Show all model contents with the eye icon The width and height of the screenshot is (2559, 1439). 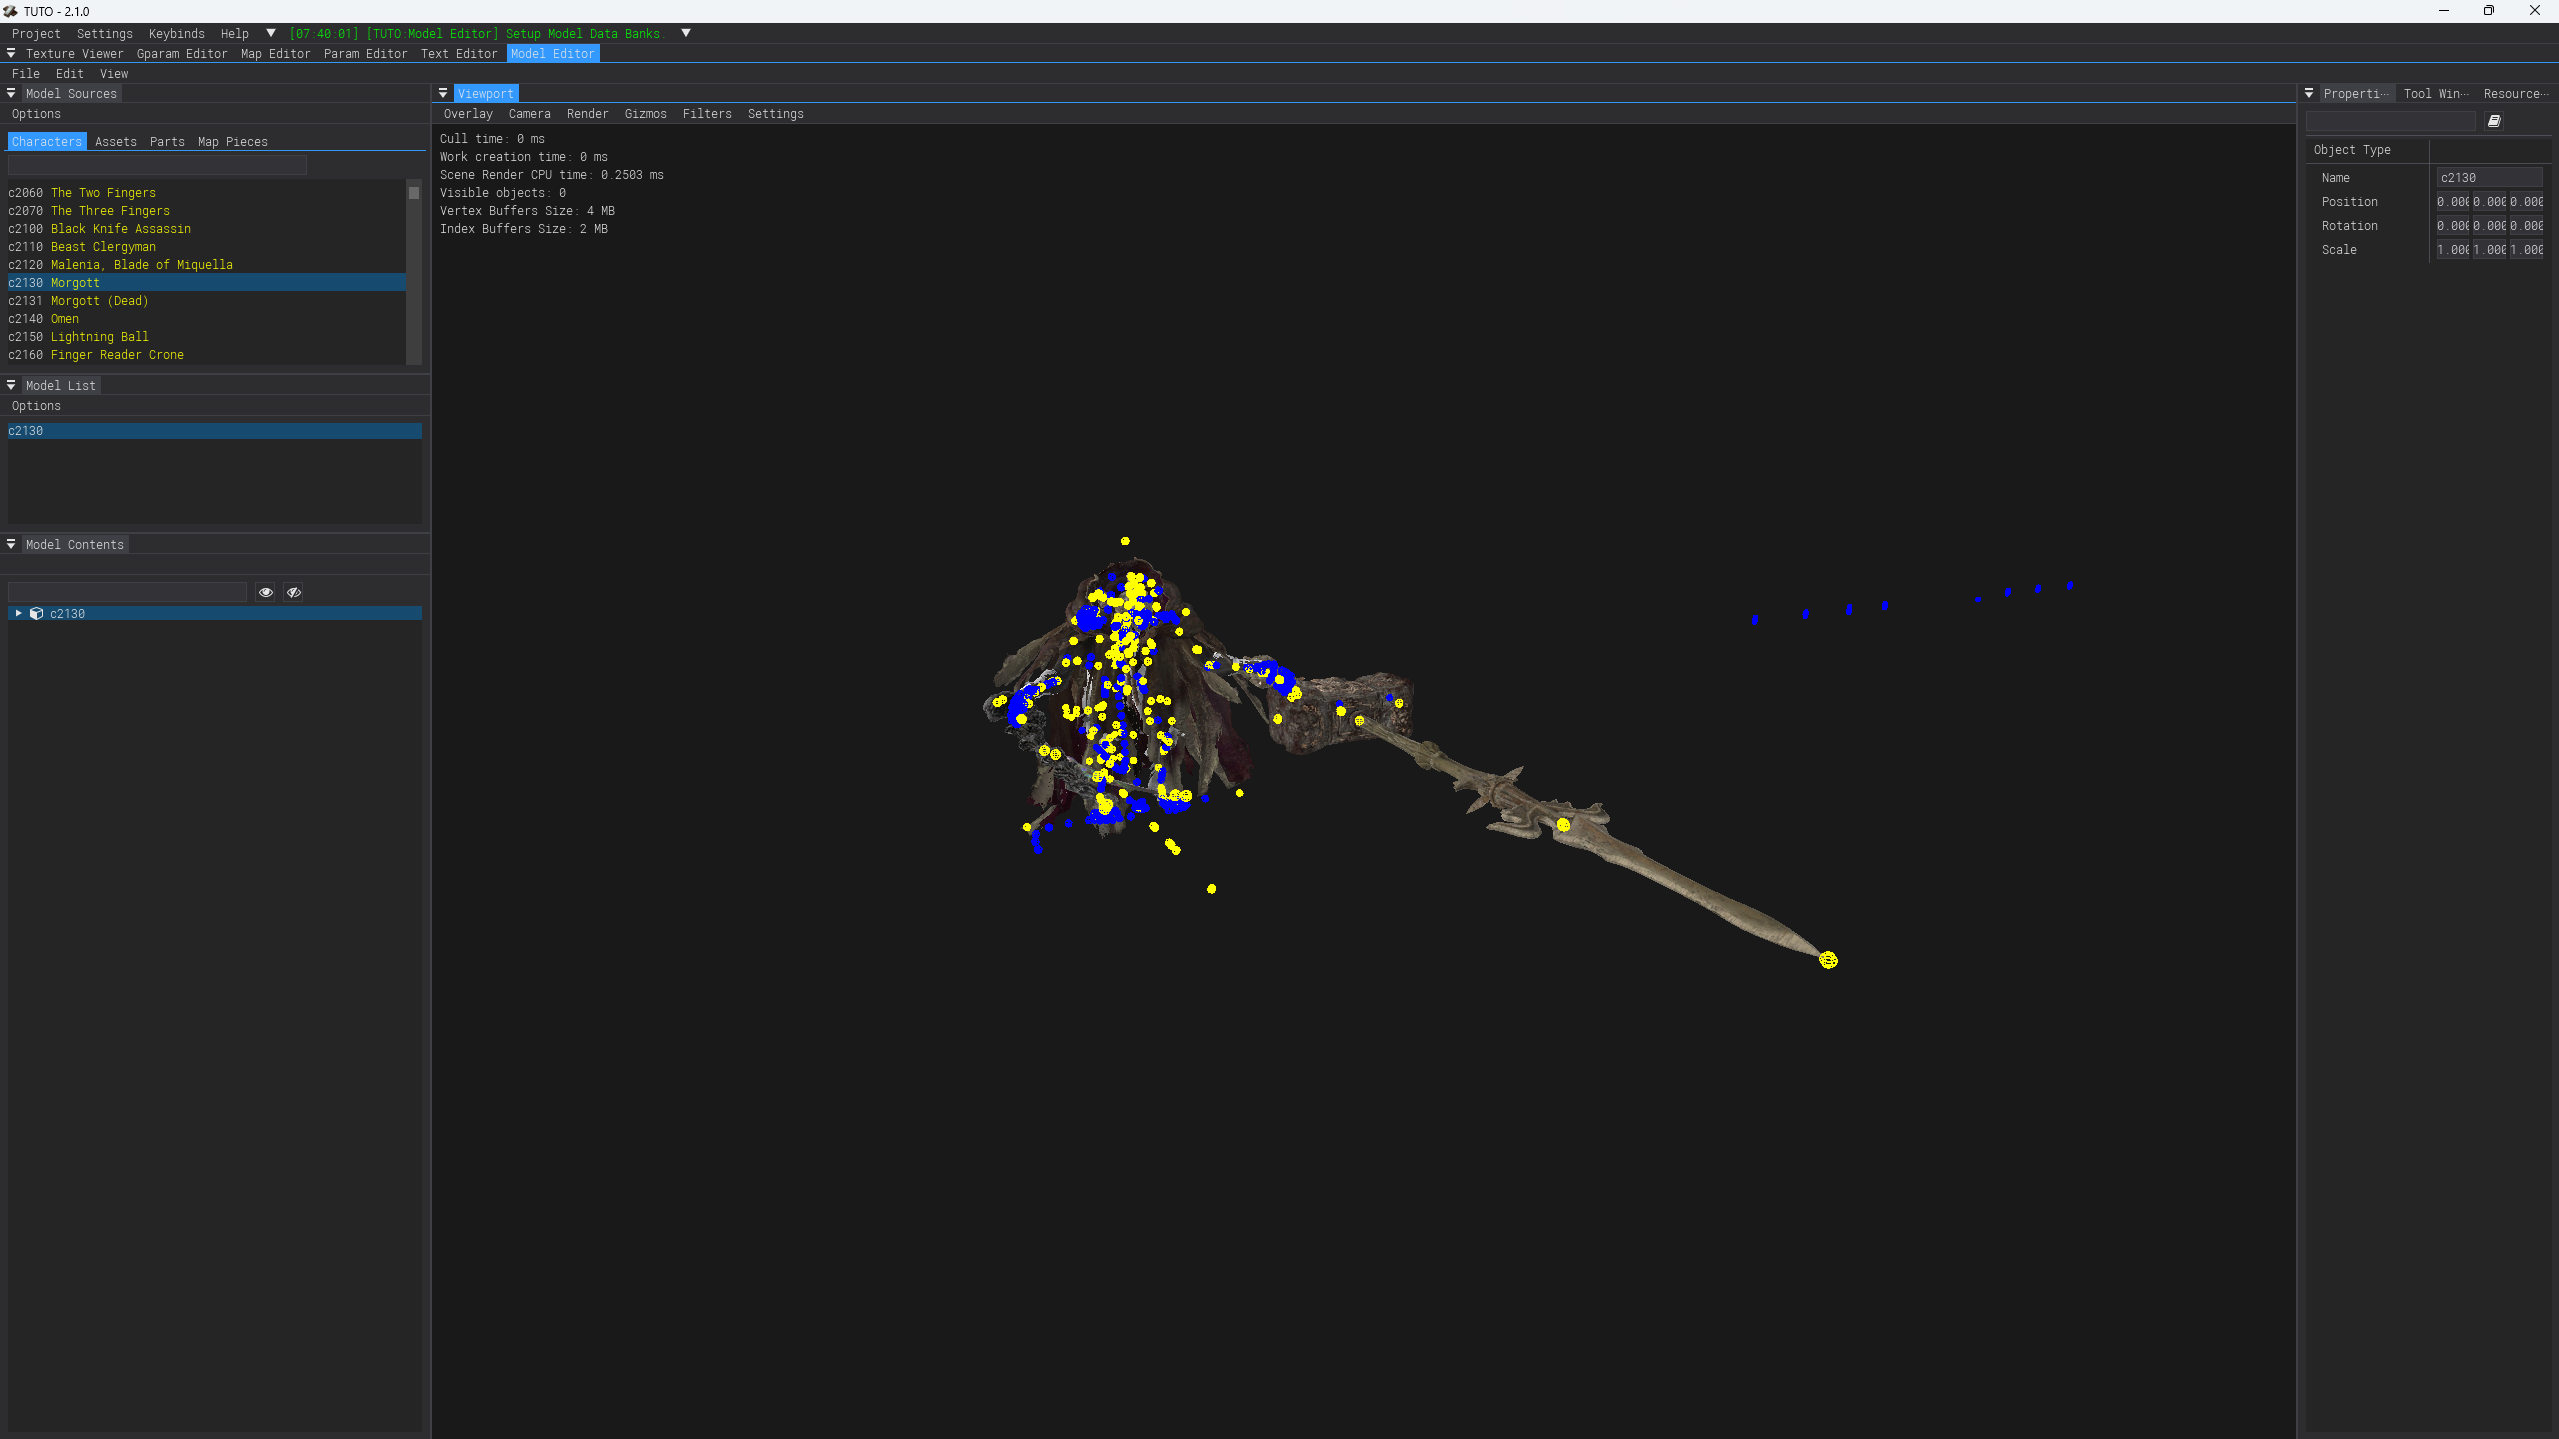pos(266,592)
